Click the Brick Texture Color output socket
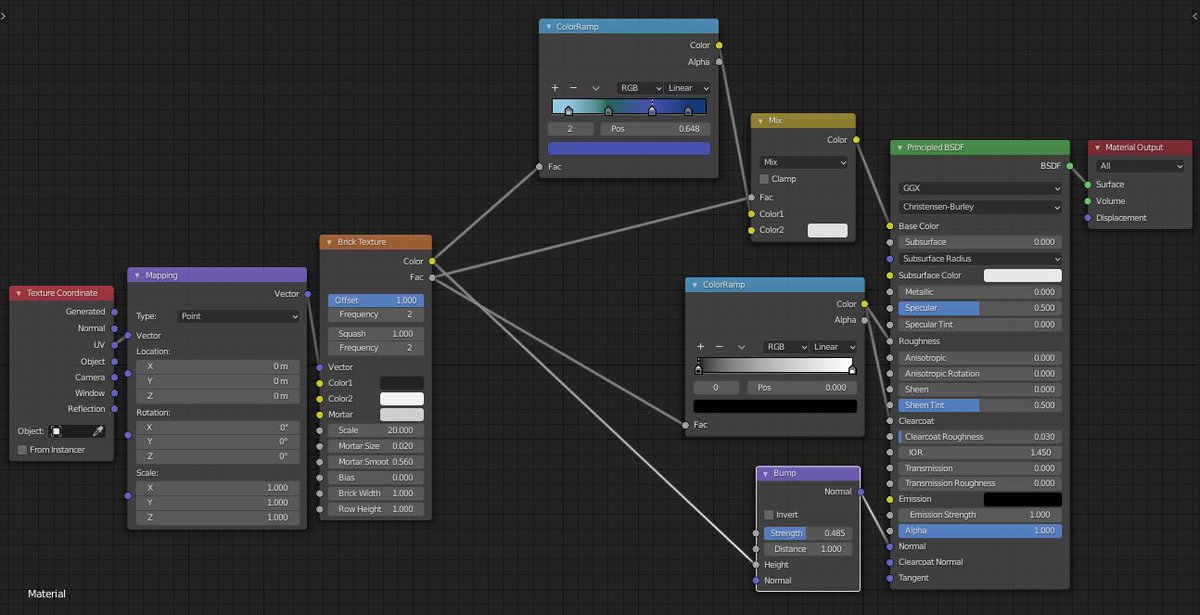1200x615 pixels. click(x=432, y=261)
